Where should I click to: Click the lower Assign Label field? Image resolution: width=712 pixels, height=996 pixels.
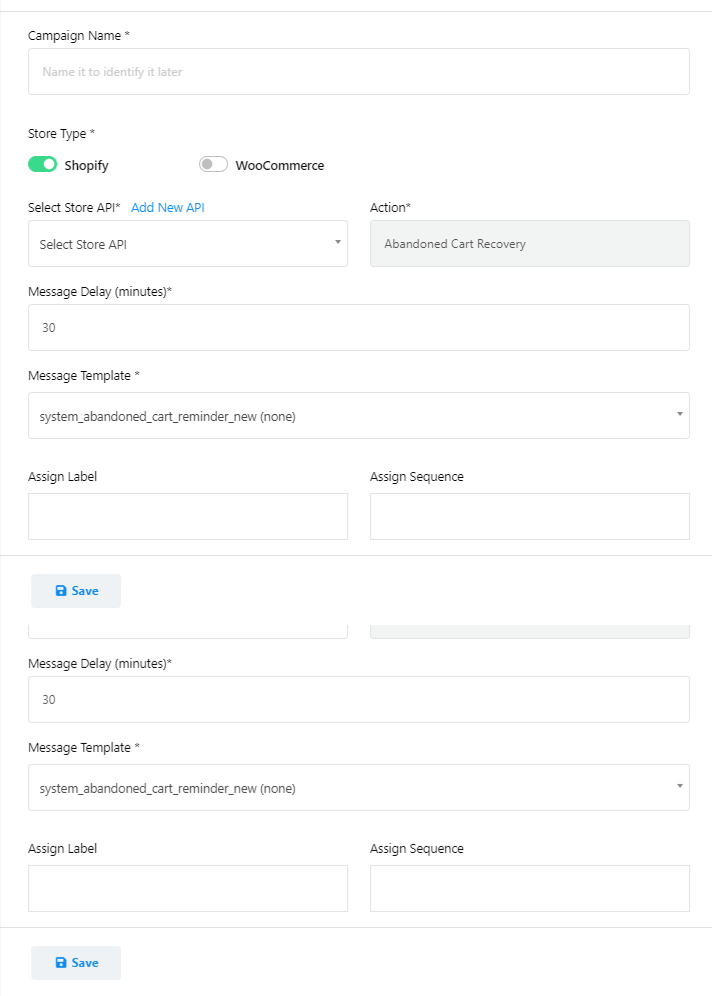[188, 888]
